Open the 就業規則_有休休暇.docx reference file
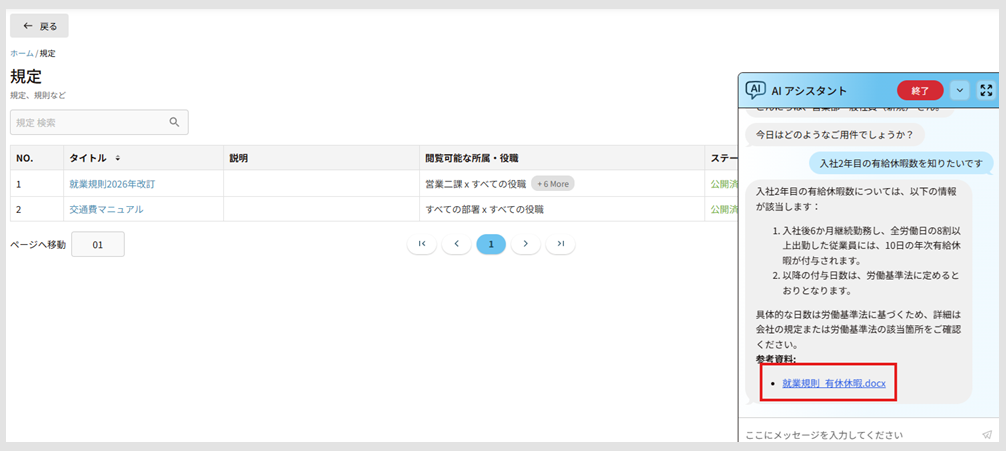The image size is (1006, 451). point(833,383)
